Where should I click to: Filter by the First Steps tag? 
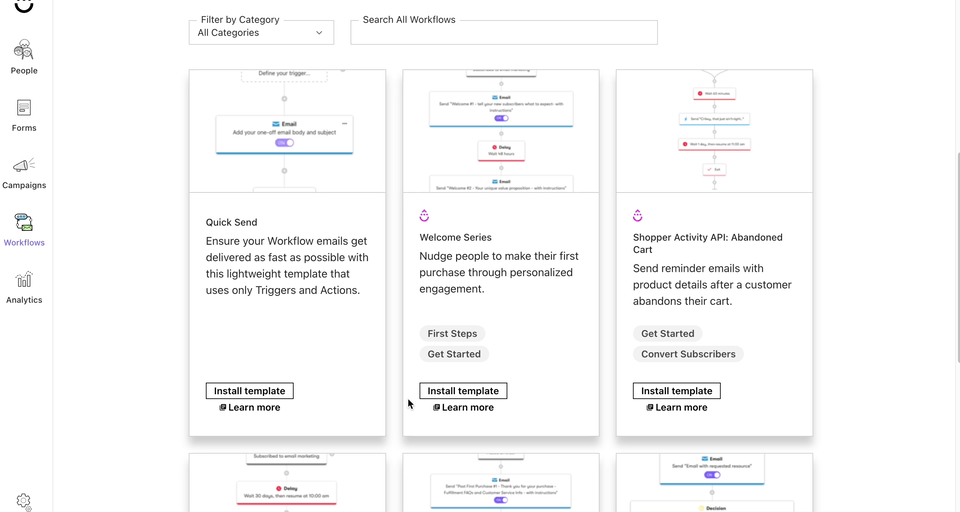tap(452, 334)
